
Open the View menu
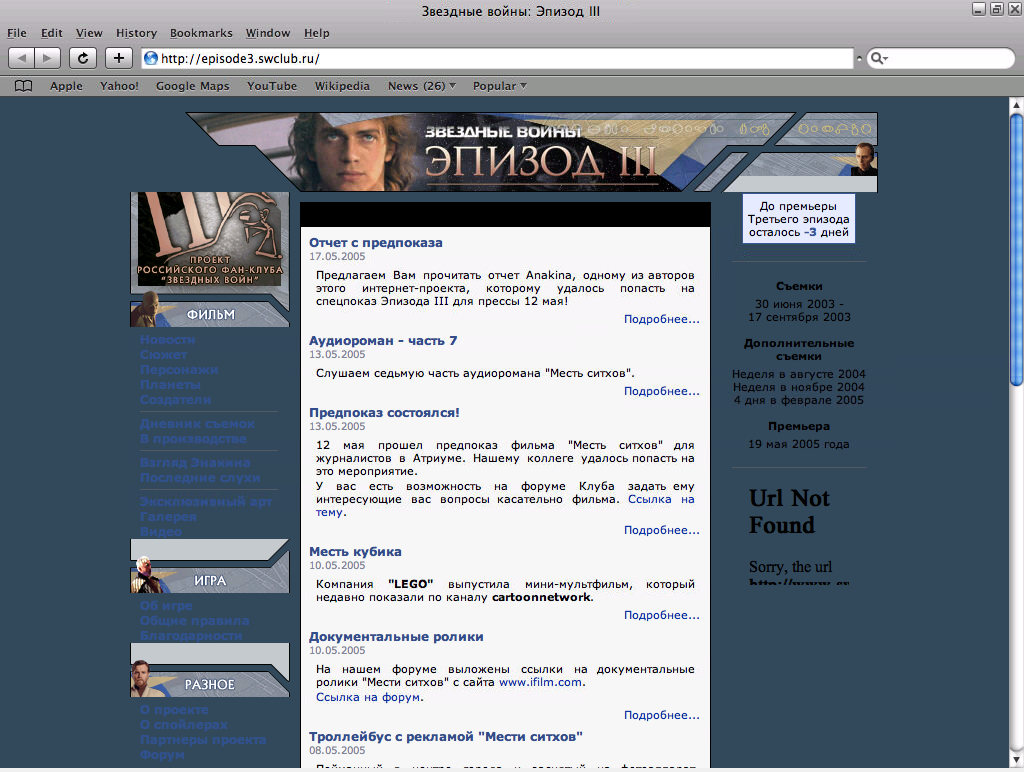click(89, 33)
